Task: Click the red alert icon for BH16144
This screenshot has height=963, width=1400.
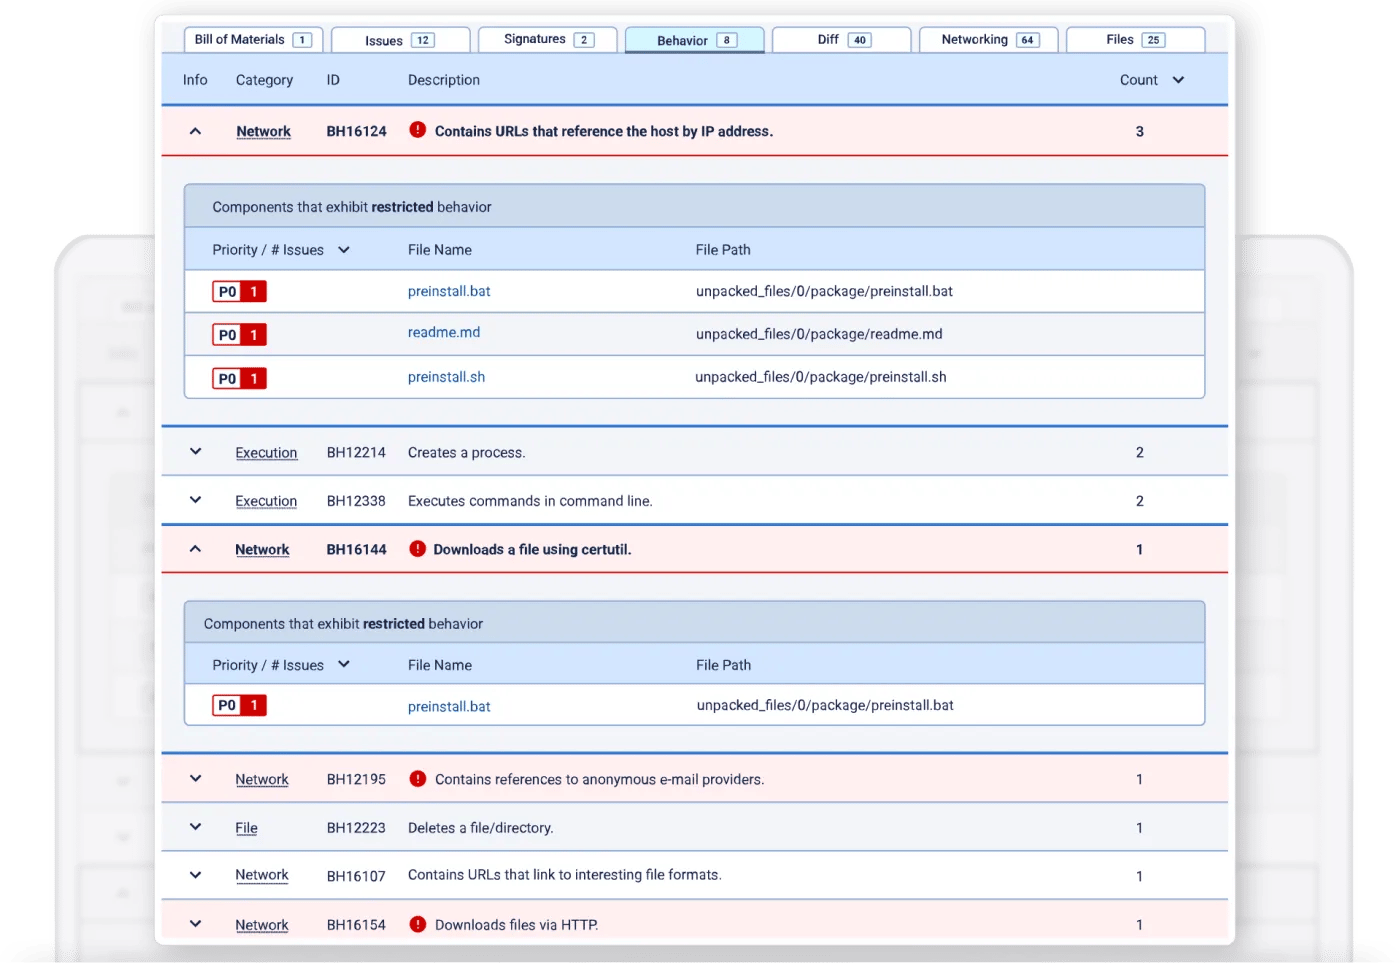Action: [x=418, y=548]
